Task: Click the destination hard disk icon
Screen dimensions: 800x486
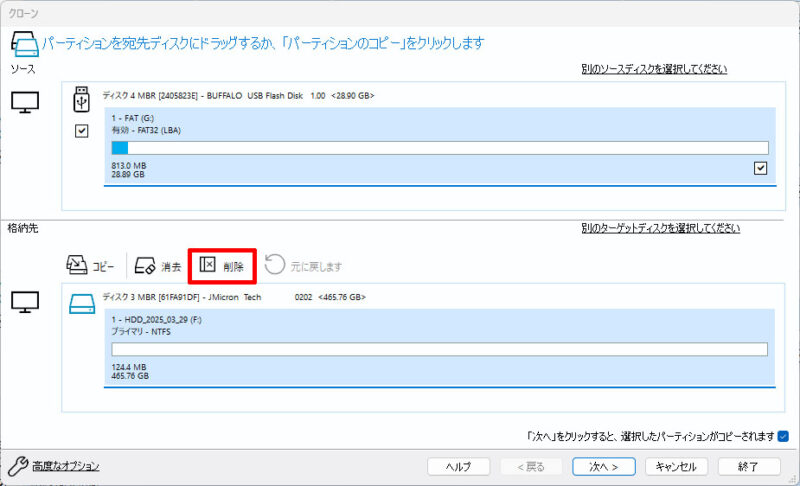Action: 82,298
